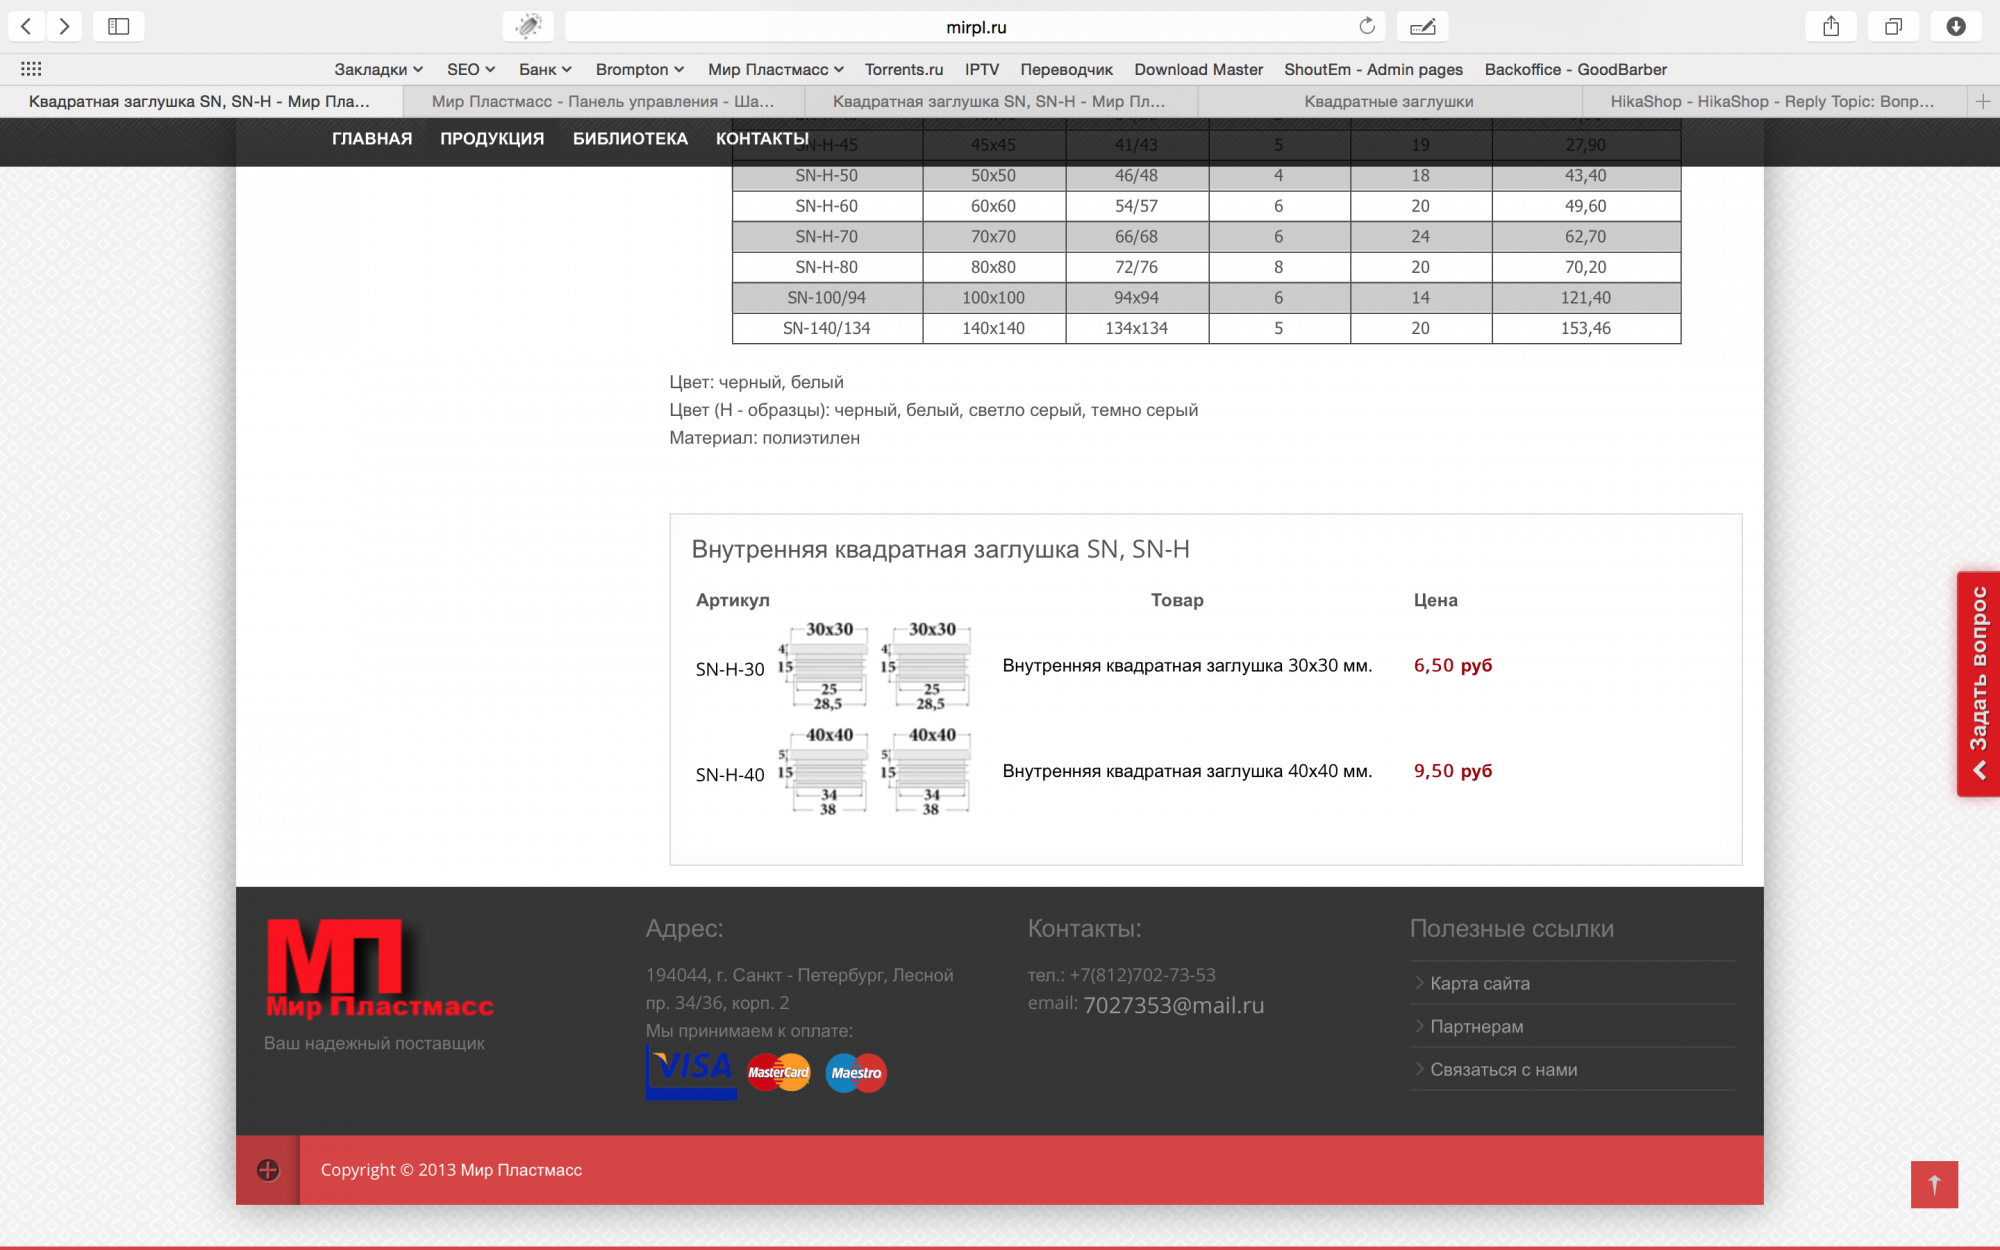
Task: Open the ПРОДУКЦИЯ menu item
Action: pos(492,139)
